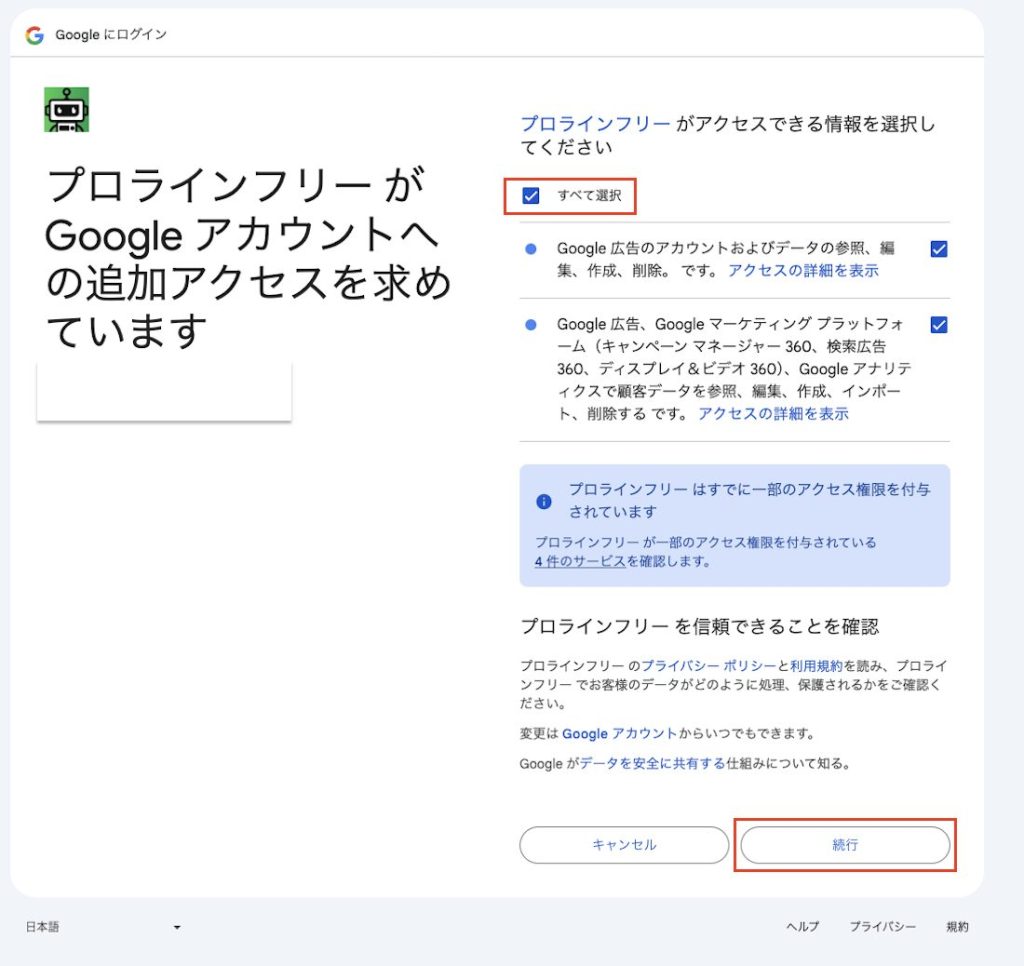Click プロラインフリー を信頼できることを確認 heading

pos(699,626)
